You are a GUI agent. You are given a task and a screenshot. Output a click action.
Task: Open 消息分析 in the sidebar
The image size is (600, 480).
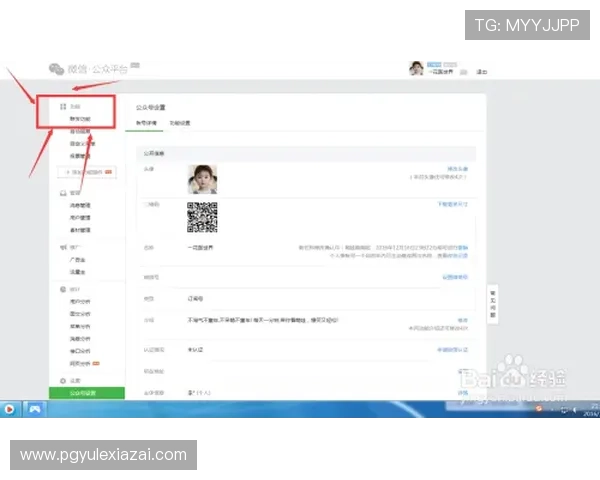click(x=80, y=338)
